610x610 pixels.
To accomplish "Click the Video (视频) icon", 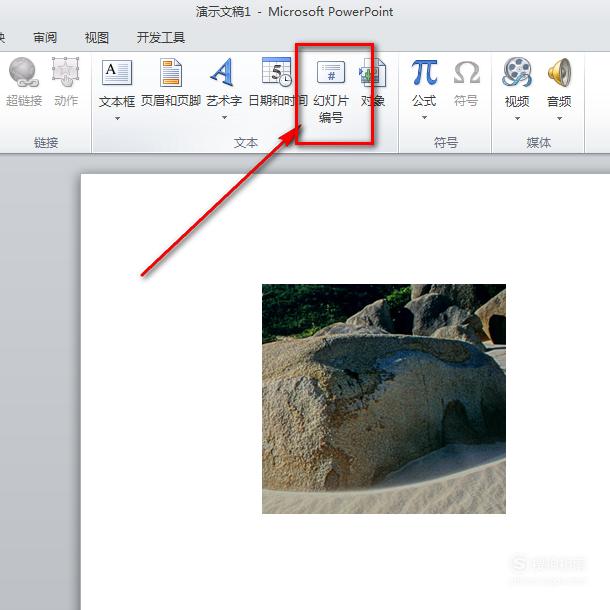I will (517, 72).
